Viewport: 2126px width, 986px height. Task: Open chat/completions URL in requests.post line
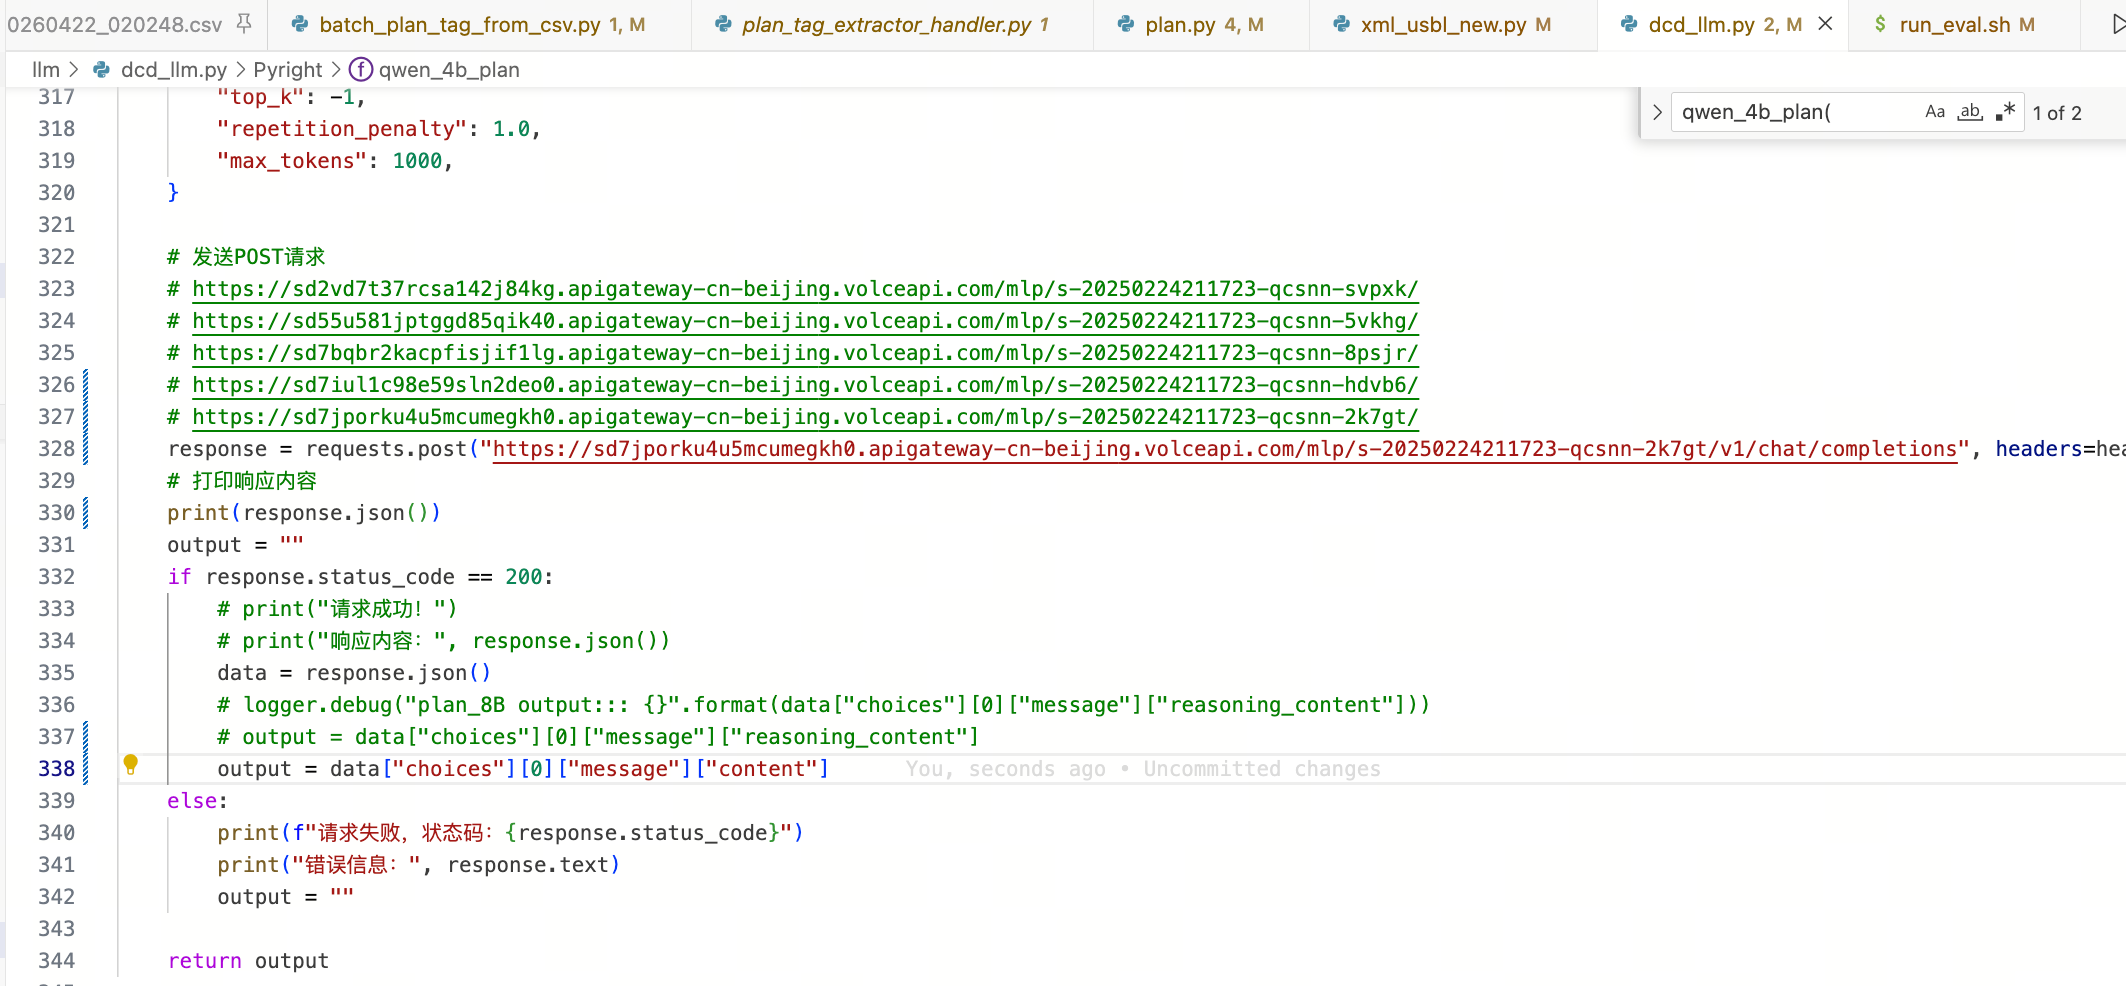click(1224, 449)
